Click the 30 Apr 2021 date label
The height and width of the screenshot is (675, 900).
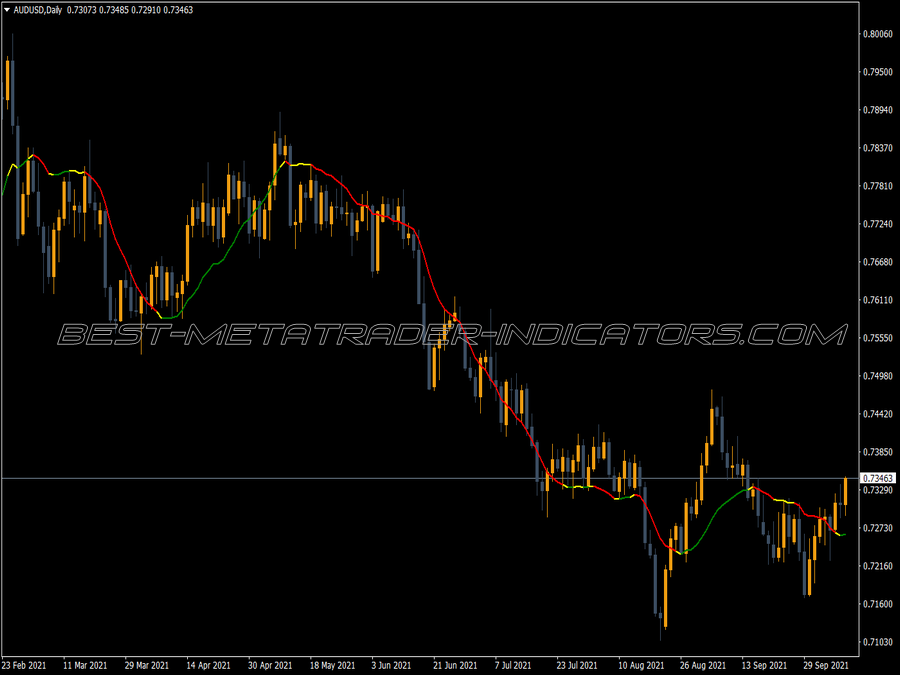[270, 665]
